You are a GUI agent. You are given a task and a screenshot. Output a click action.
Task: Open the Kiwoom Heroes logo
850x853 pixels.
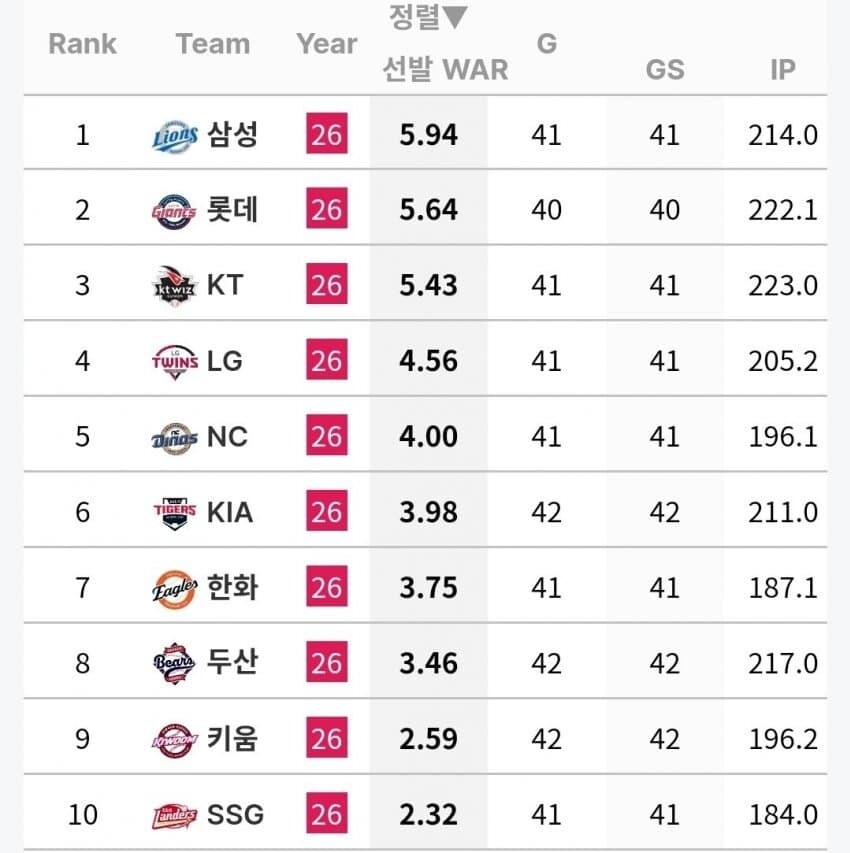click(x=174, y=740)
